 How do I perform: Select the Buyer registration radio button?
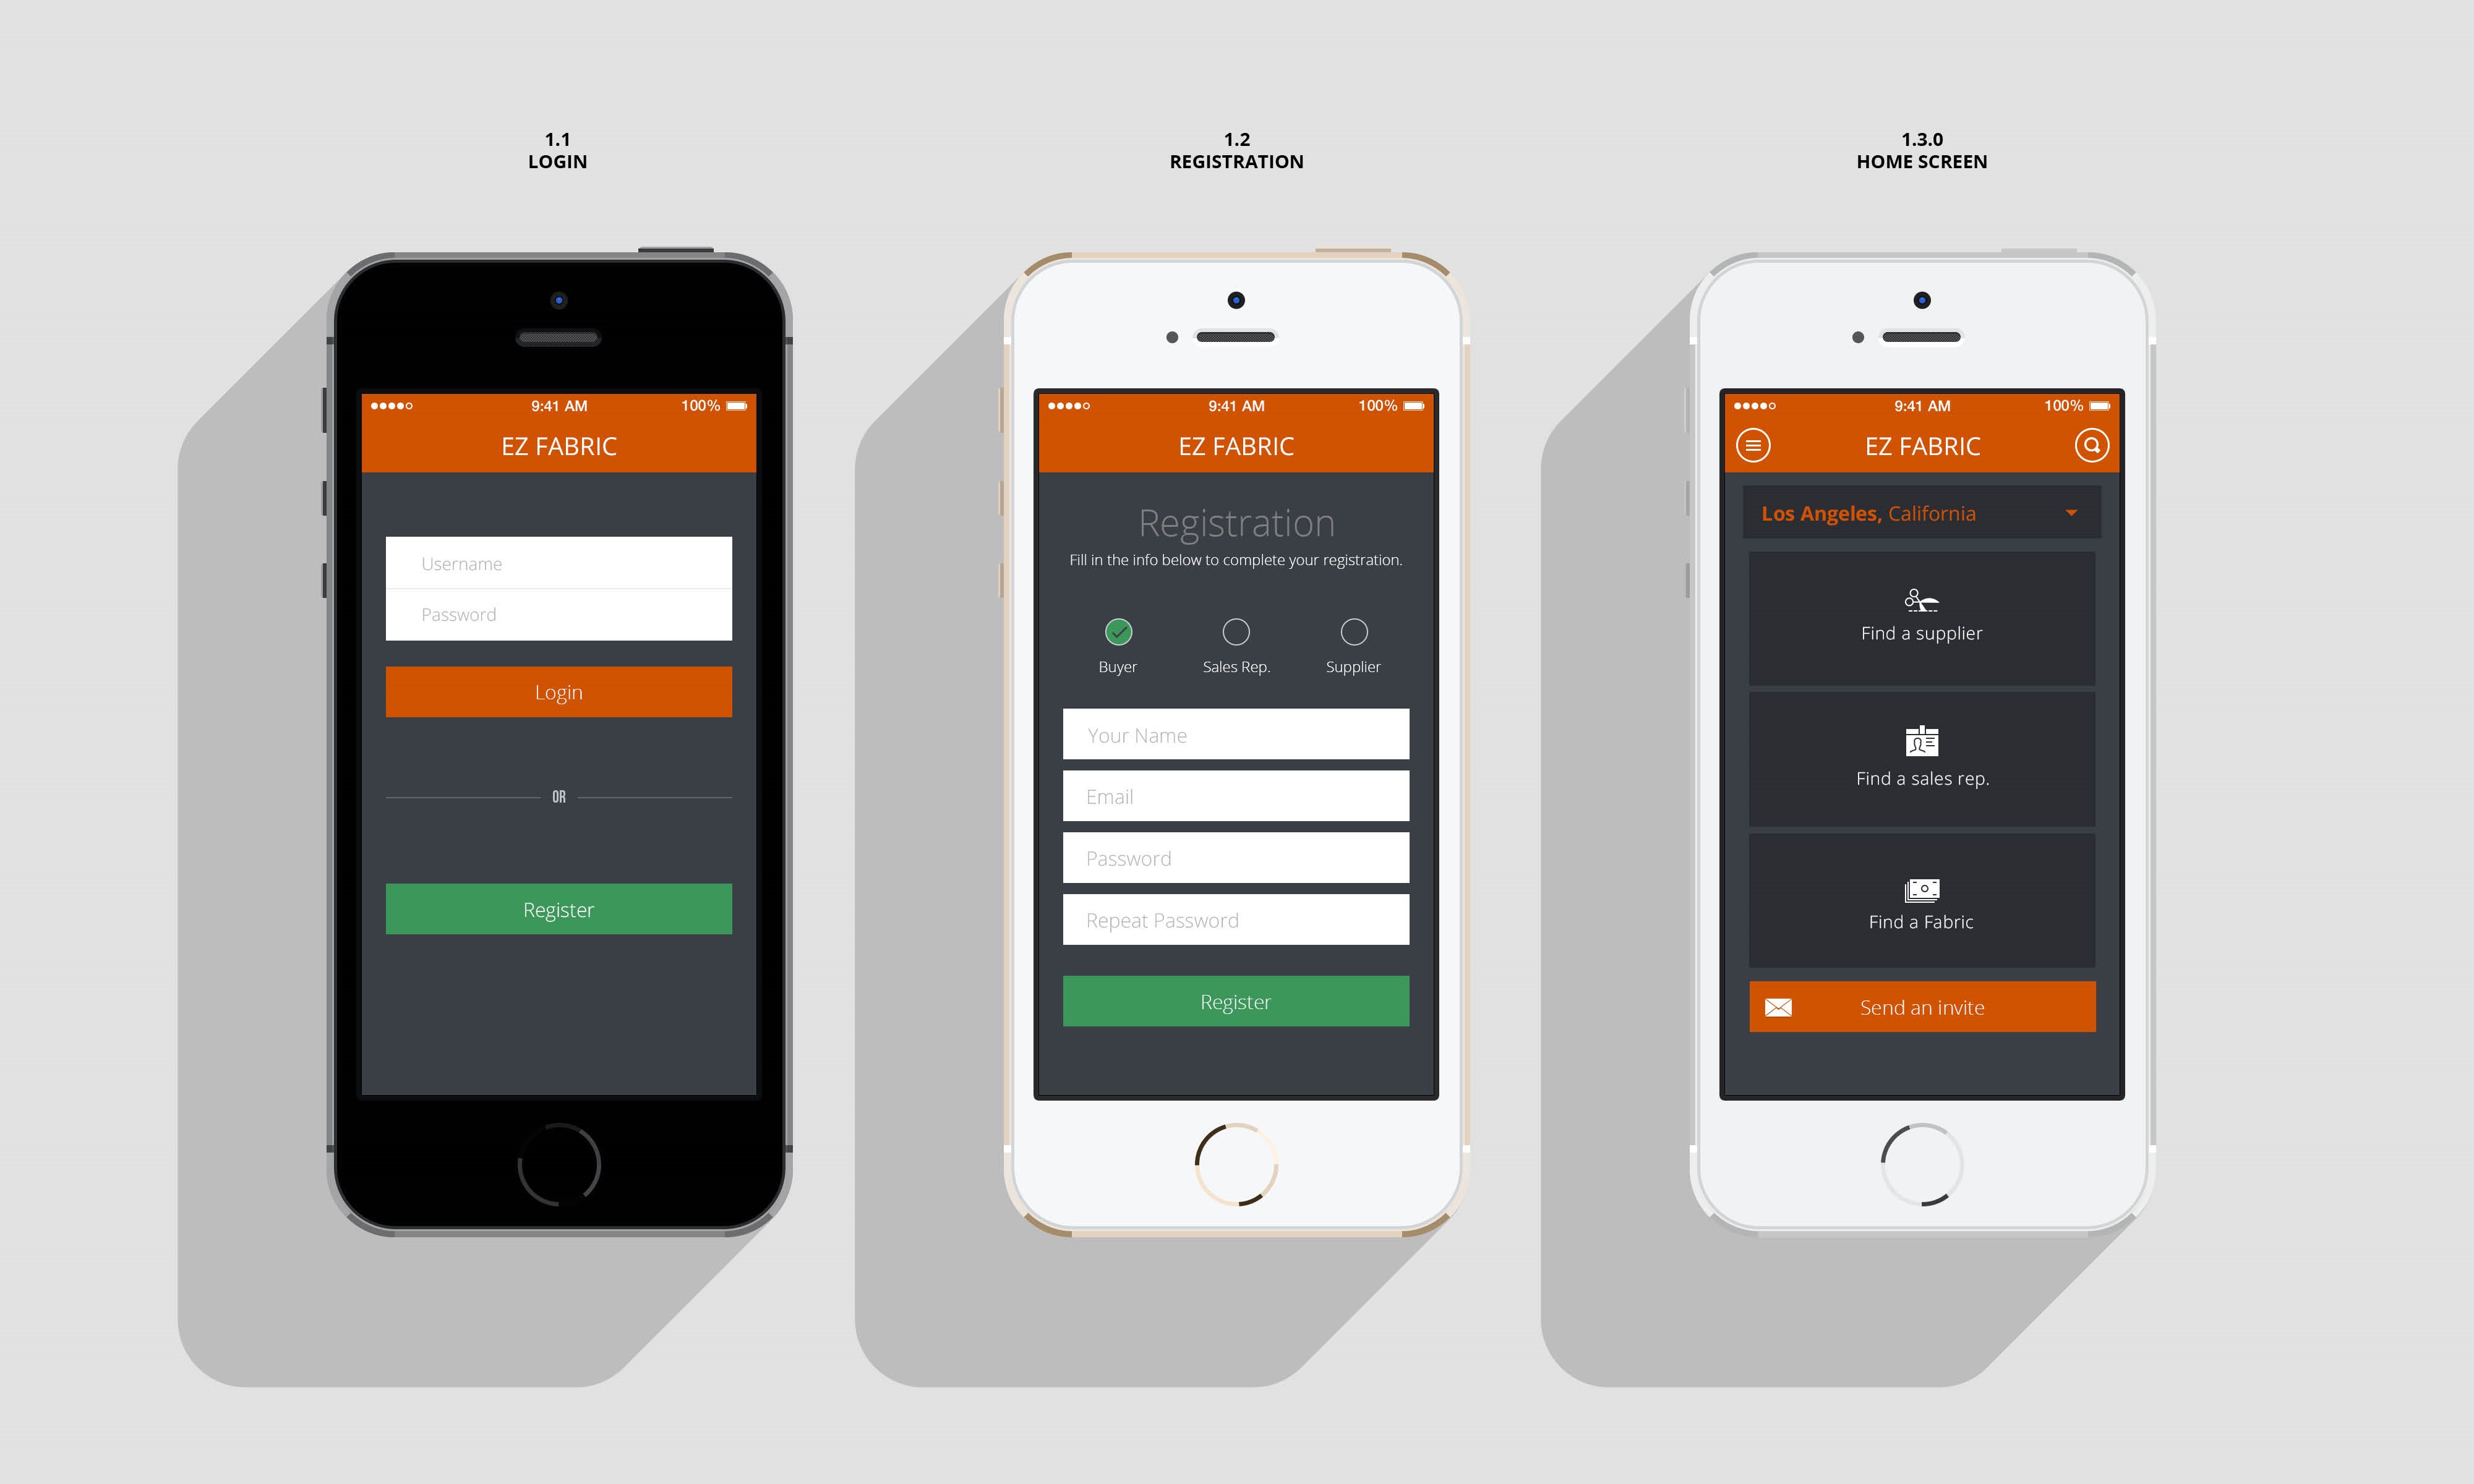pyautogui.click(x=1119, y=631)
